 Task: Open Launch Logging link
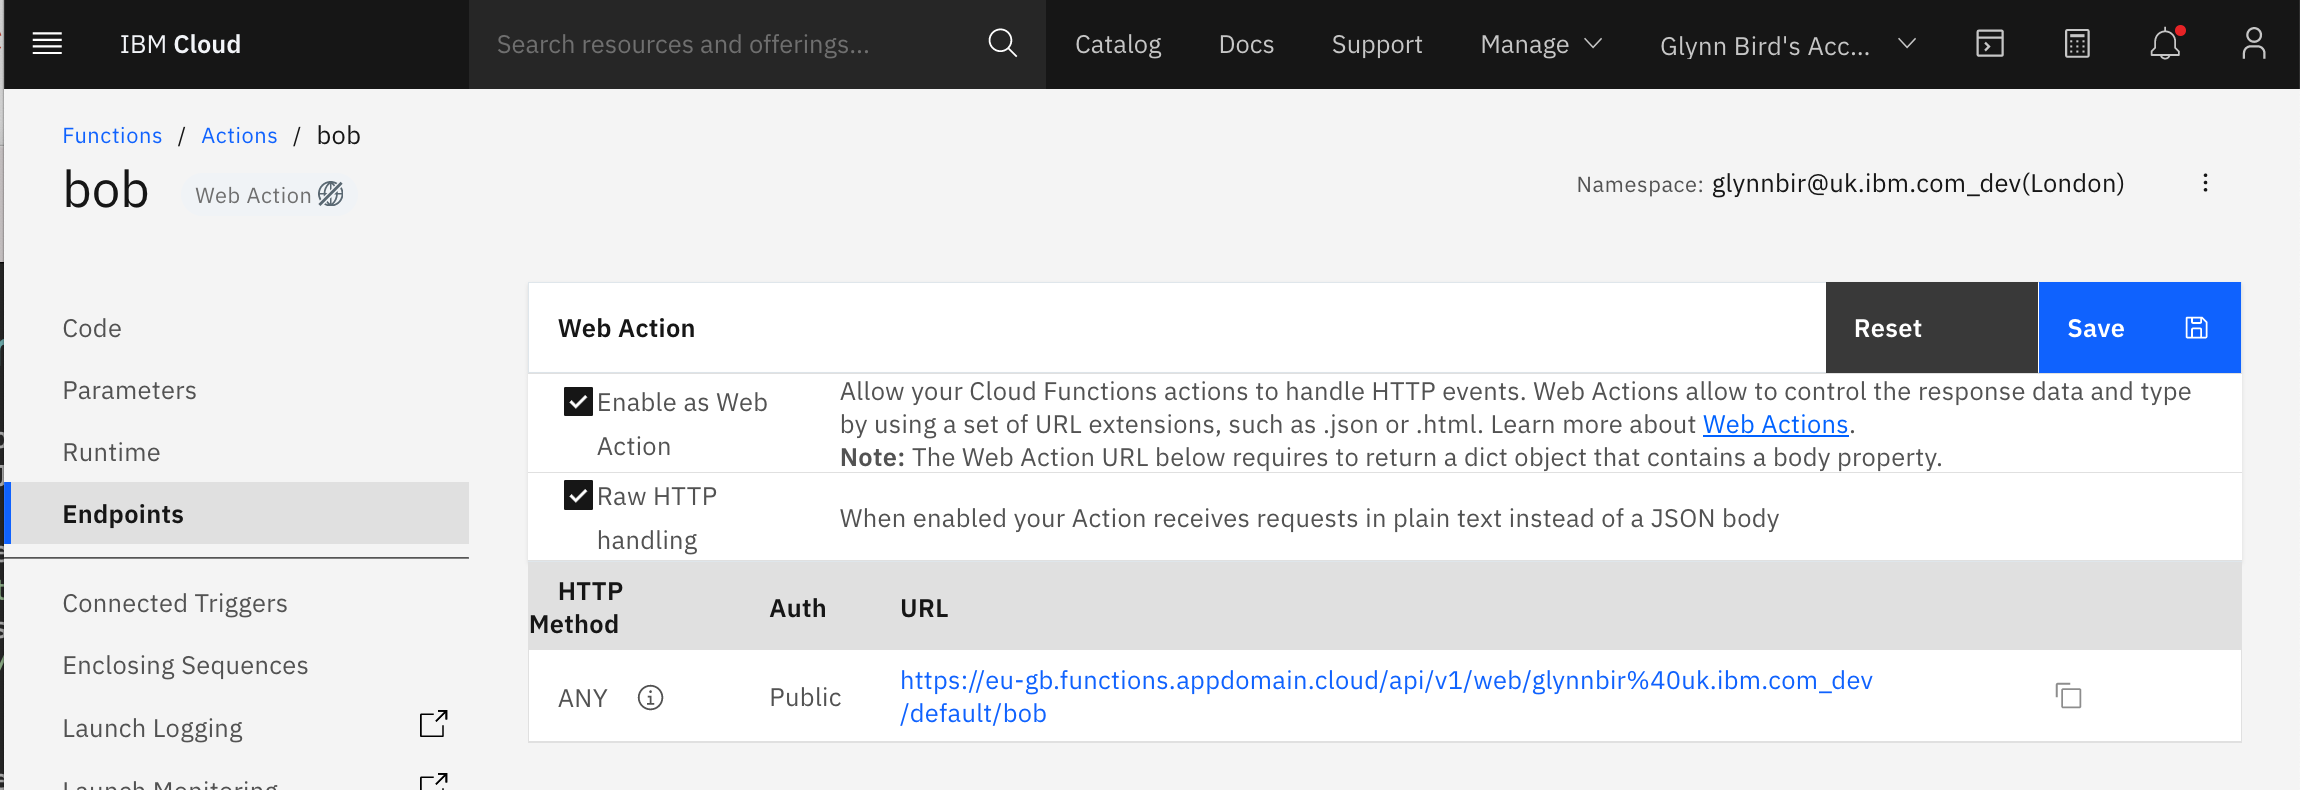152,728
